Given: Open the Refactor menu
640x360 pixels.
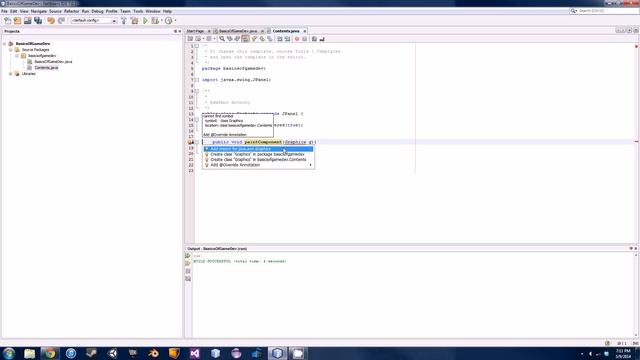Looking at the screenshot, I should point(71,11).
